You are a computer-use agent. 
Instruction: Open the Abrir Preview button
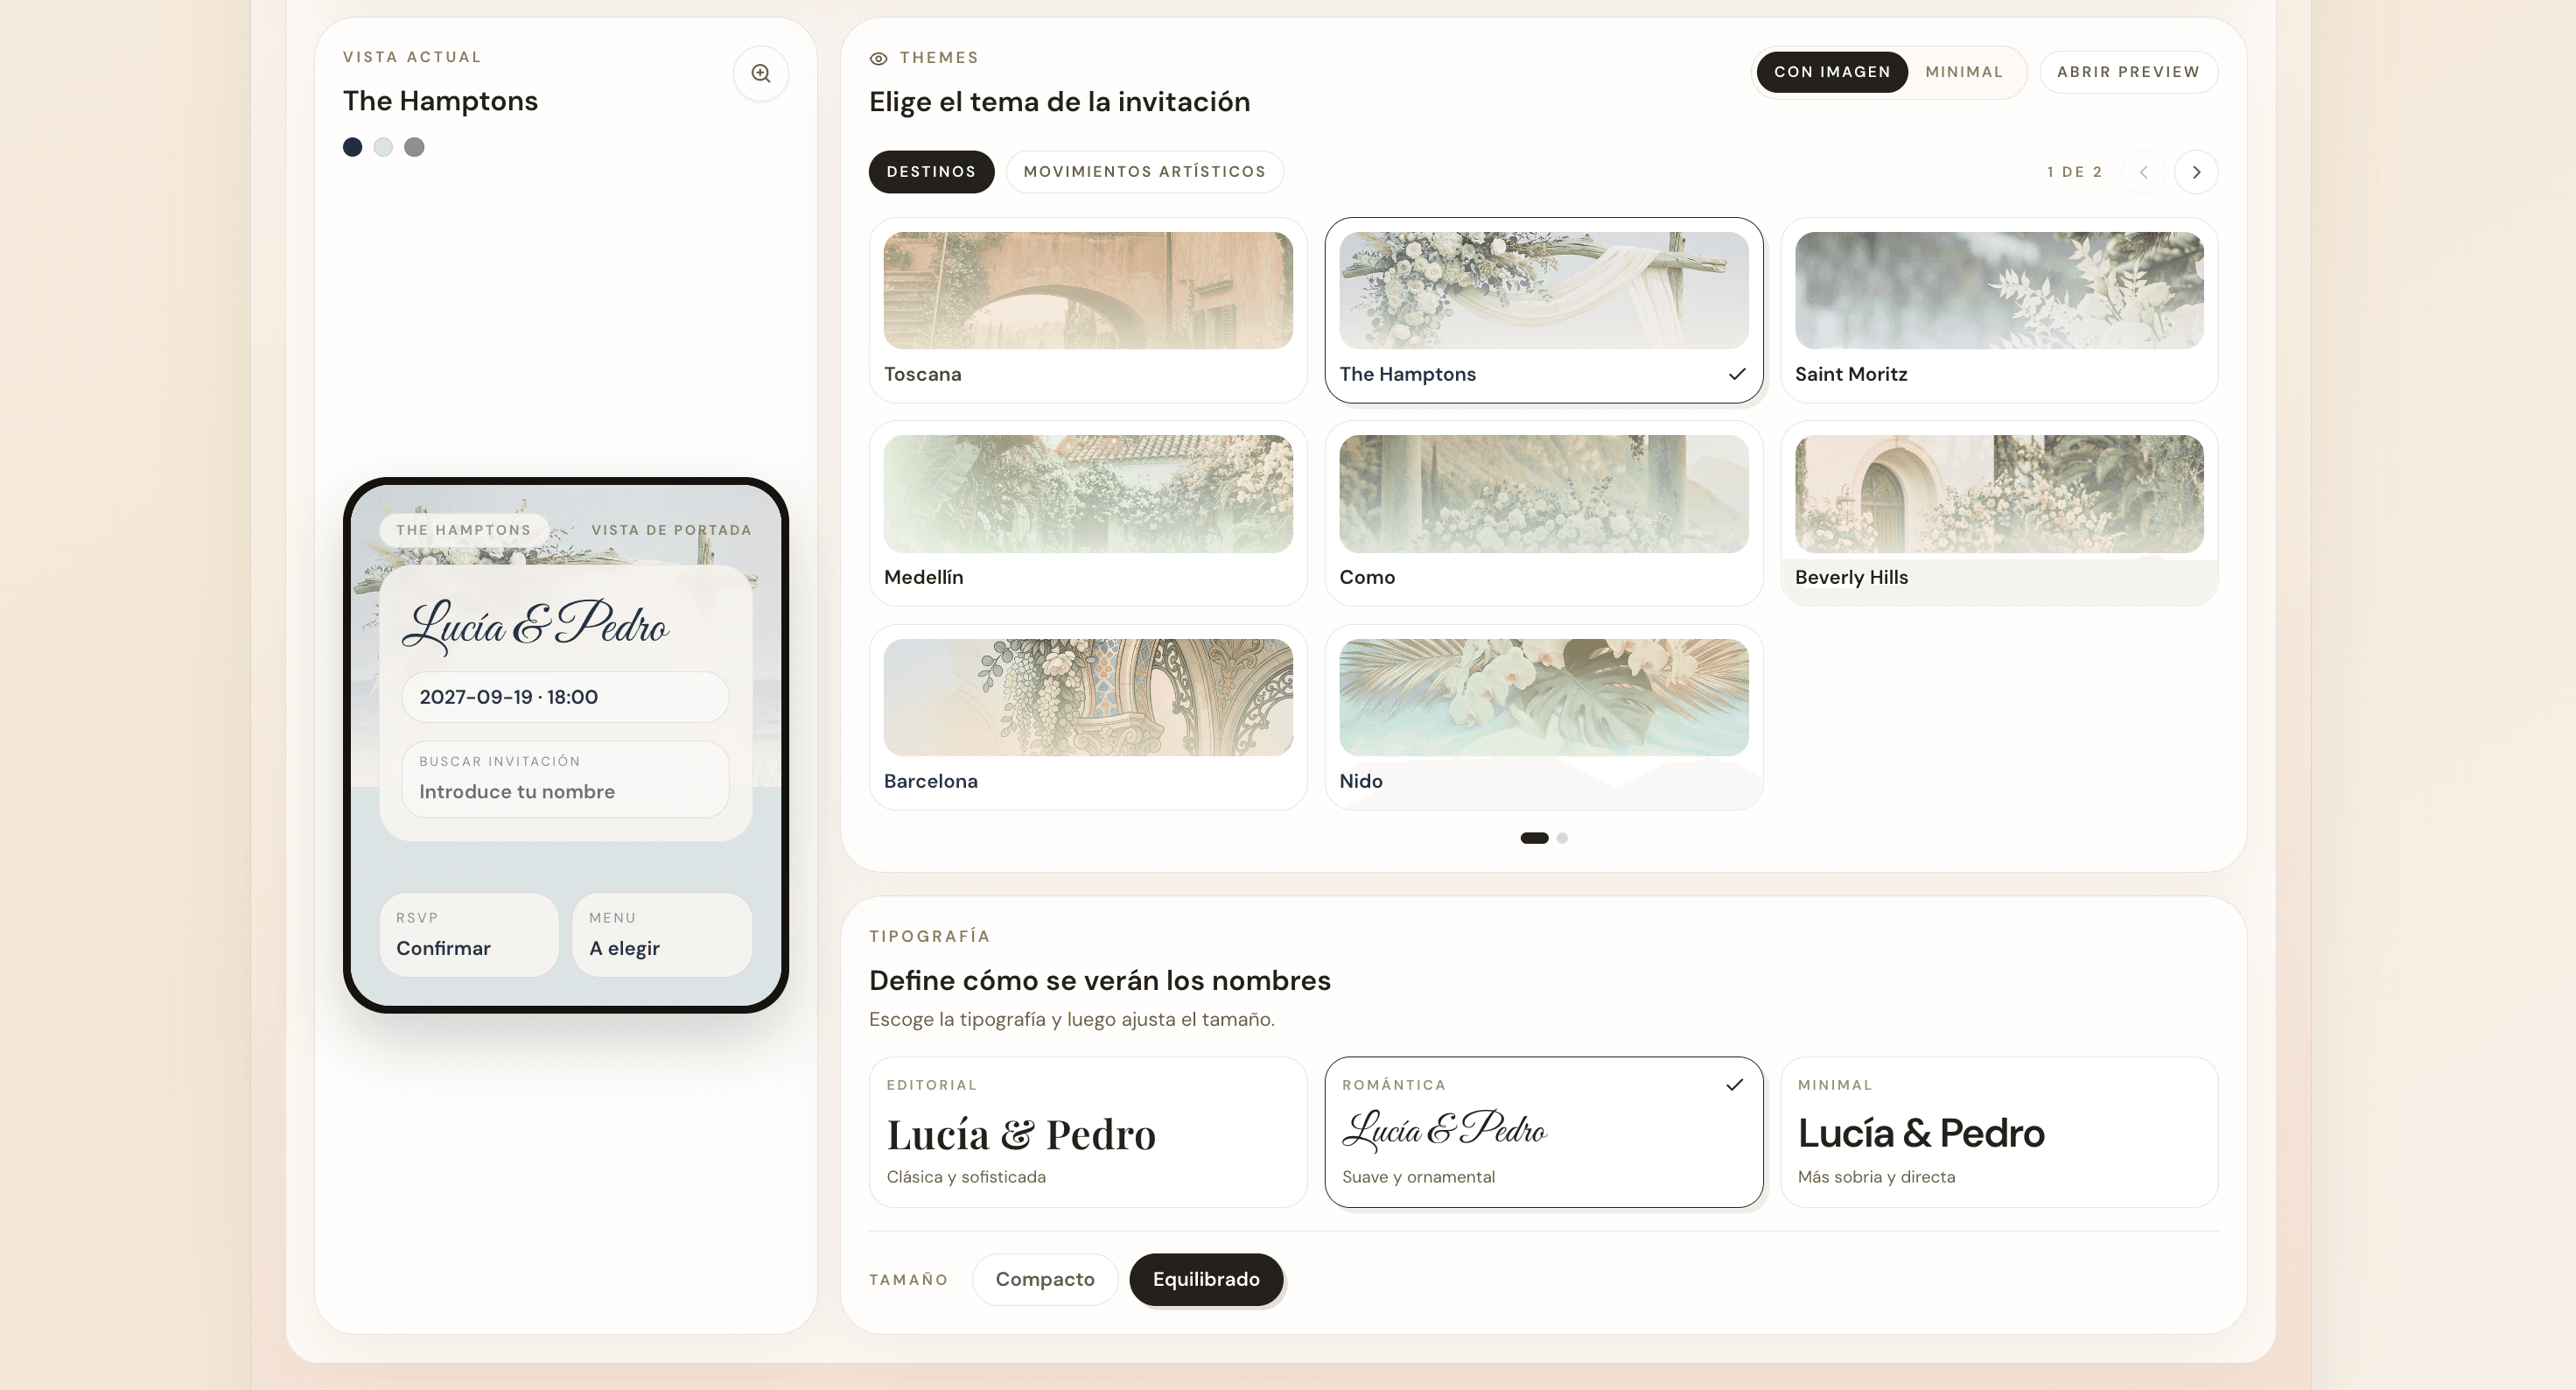point(2128,72)
